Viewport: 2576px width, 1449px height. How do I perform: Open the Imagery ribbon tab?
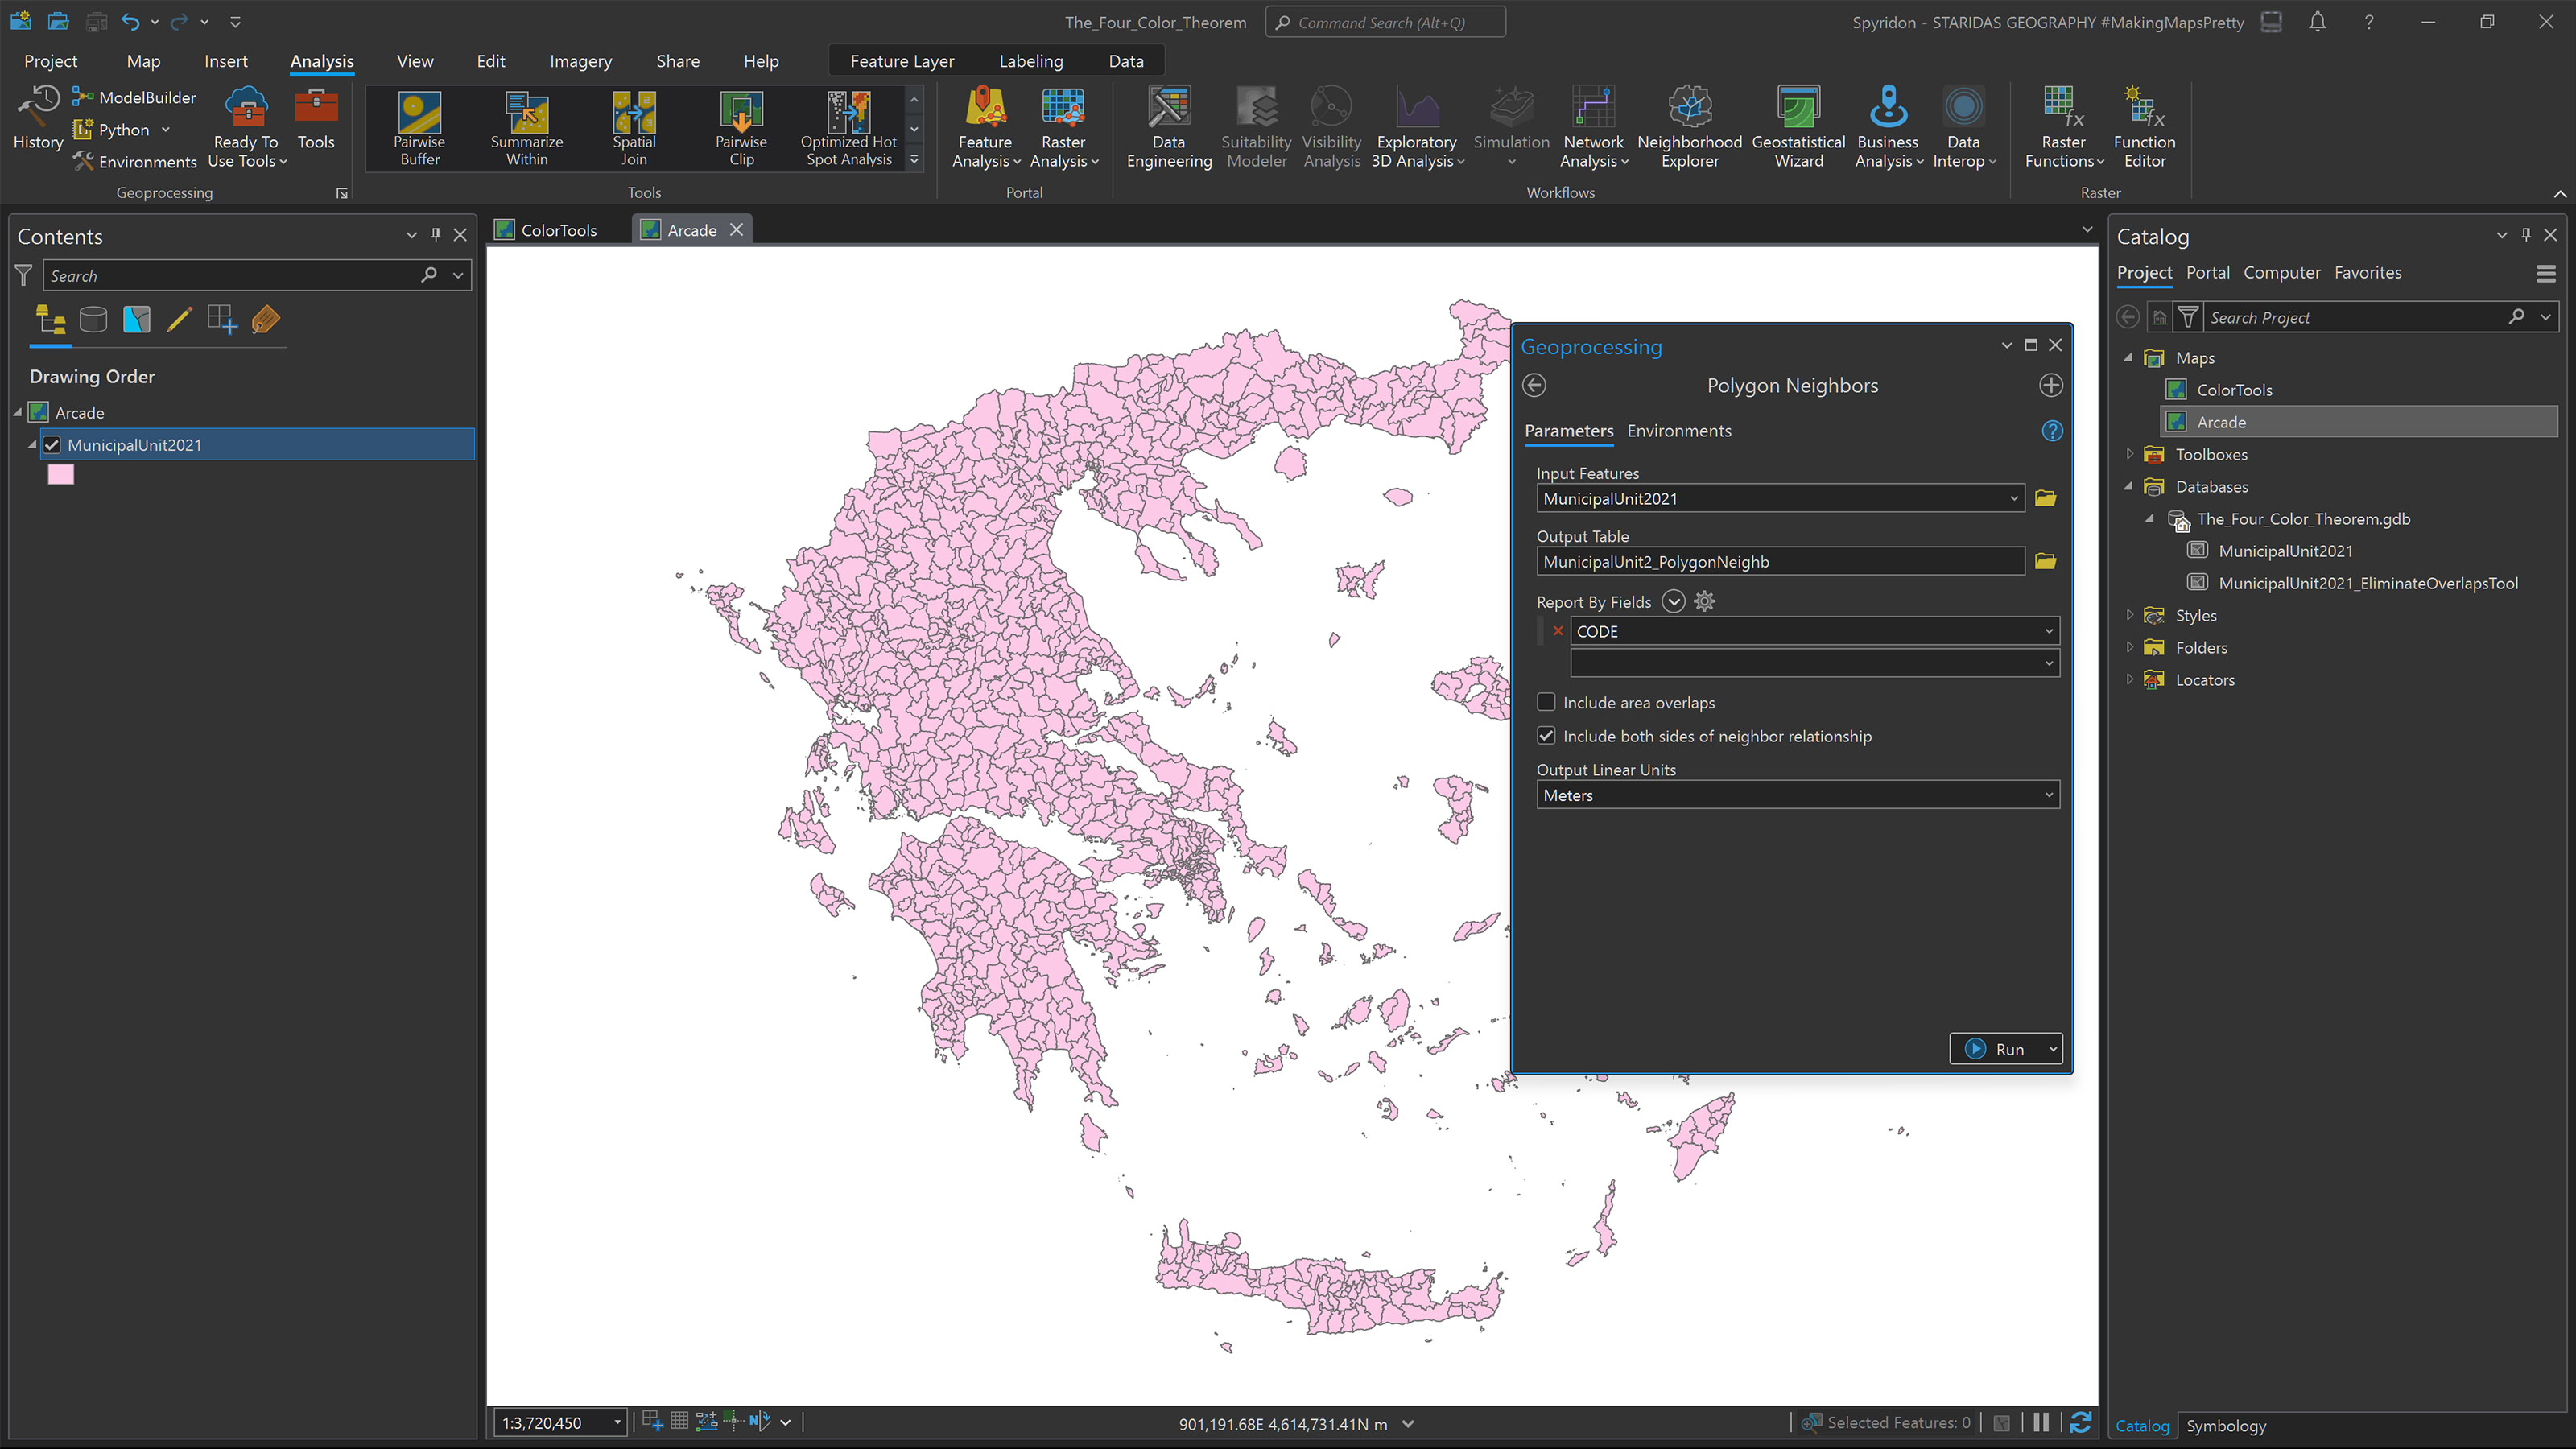pos(580,61)
